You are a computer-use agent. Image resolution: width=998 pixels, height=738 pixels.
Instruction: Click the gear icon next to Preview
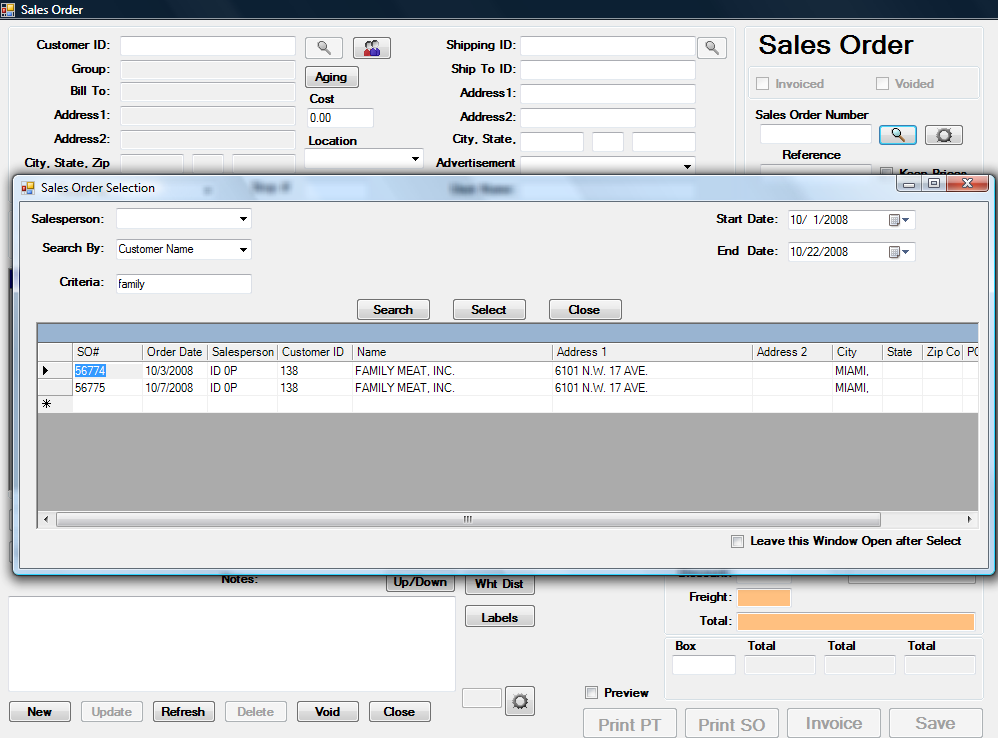click(520, 700)
